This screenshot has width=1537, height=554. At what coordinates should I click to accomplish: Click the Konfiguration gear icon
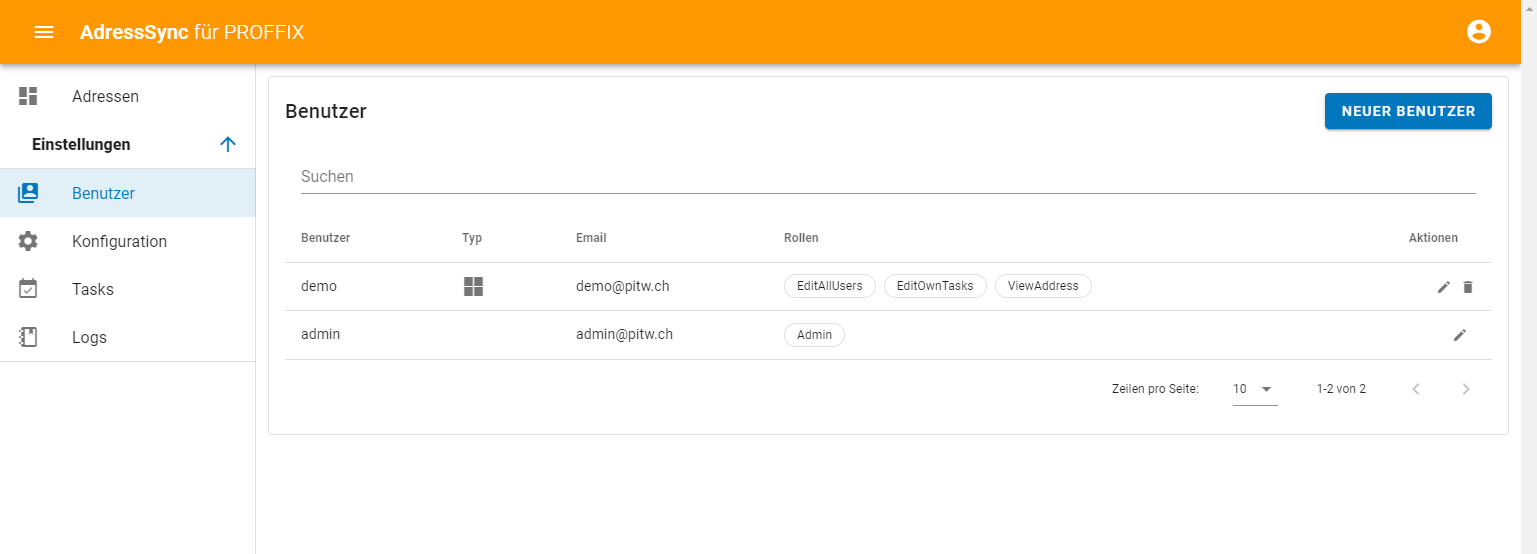[x=28, y=241]
